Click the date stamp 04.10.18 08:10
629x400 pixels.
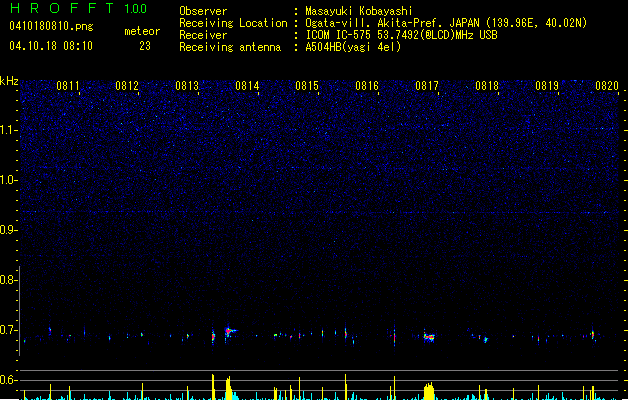51,46
